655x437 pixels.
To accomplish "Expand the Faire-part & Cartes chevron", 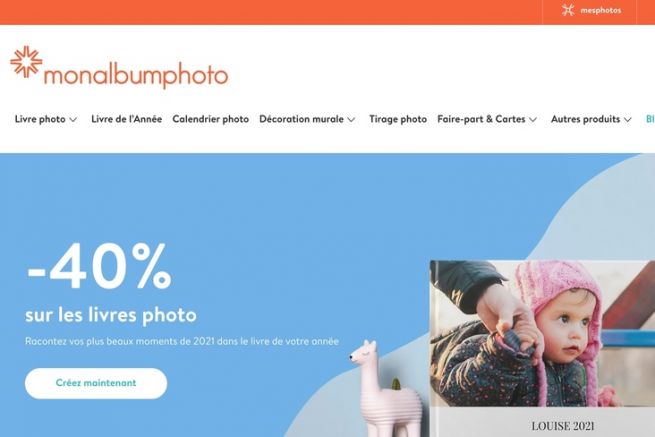I will point(533,119).
